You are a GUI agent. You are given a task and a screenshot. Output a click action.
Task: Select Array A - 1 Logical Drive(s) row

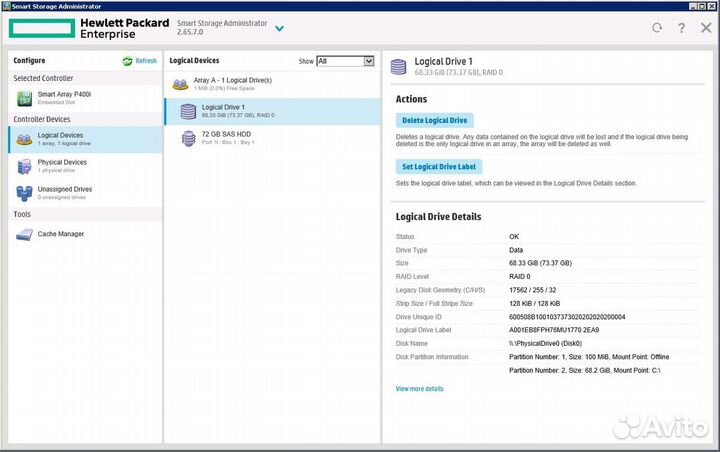tap(273, 84)
